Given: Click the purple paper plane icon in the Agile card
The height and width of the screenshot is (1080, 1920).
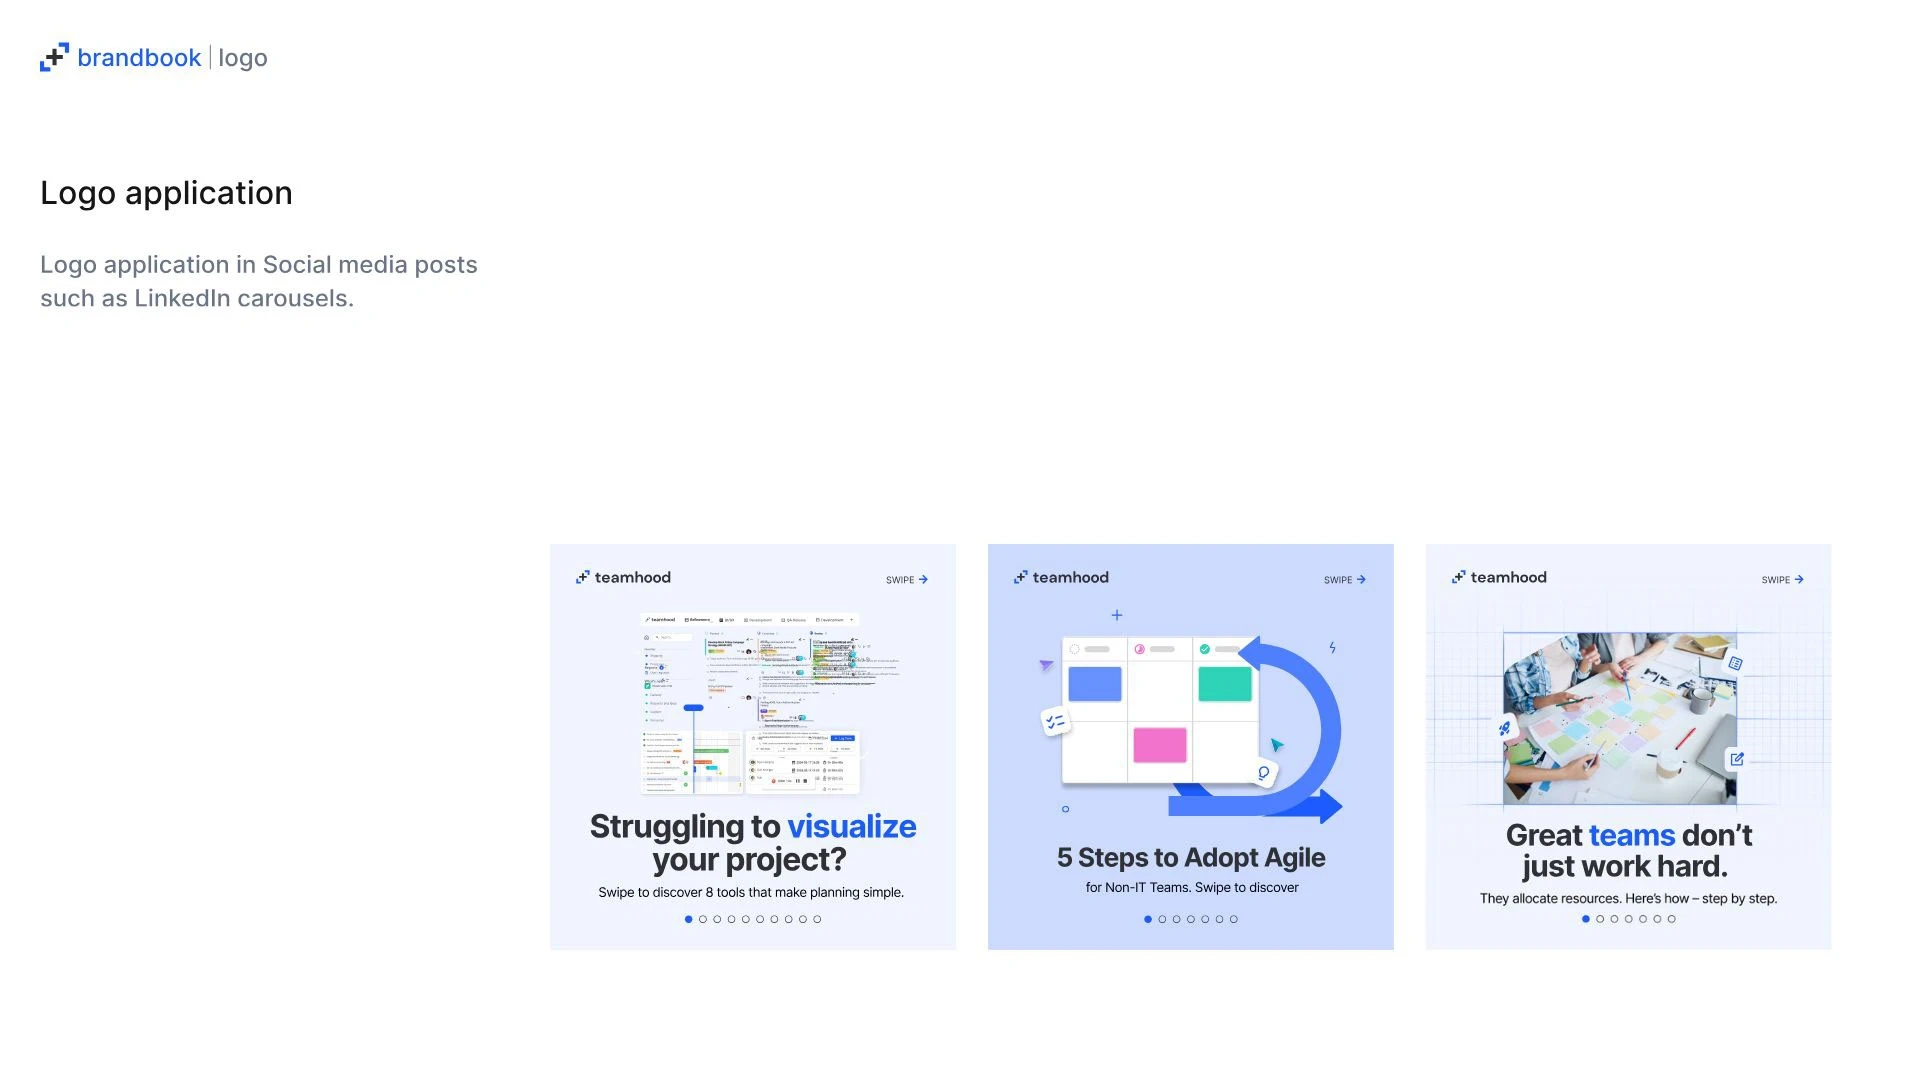Looking at the screenshot, I should [x=1046, y=665].
